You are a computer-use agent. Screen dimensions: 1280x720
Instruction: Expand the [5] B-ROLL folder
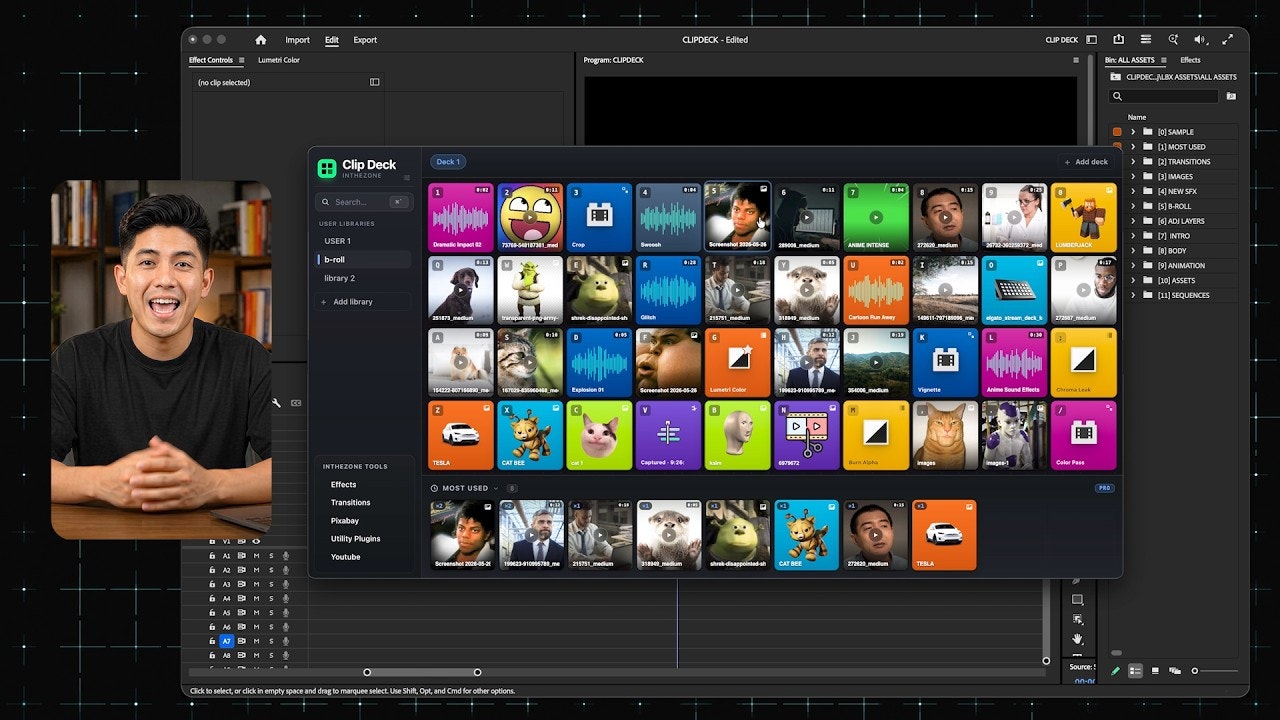click(1133, 206)
